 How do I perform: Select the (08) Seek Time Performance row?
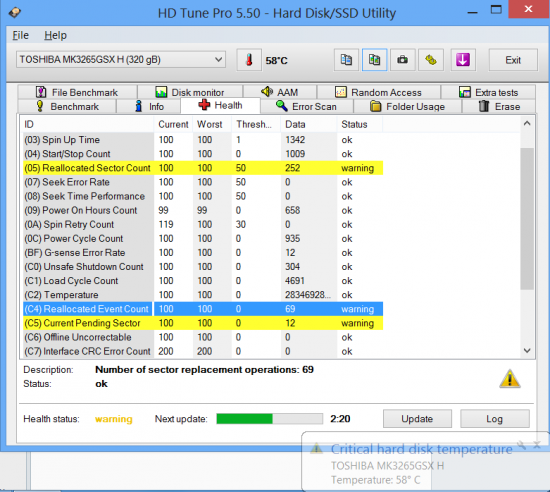(203, 196)
